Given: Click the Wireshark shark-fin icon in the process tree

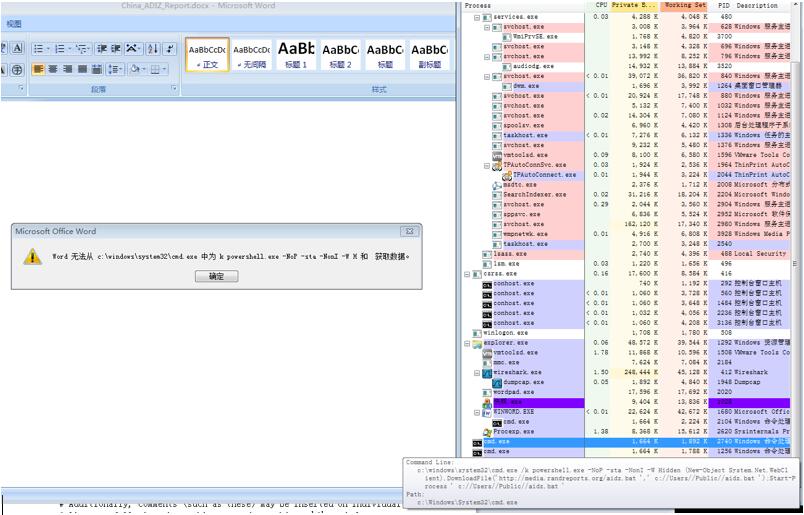Looking at the screenshot, I should point(487,372).
